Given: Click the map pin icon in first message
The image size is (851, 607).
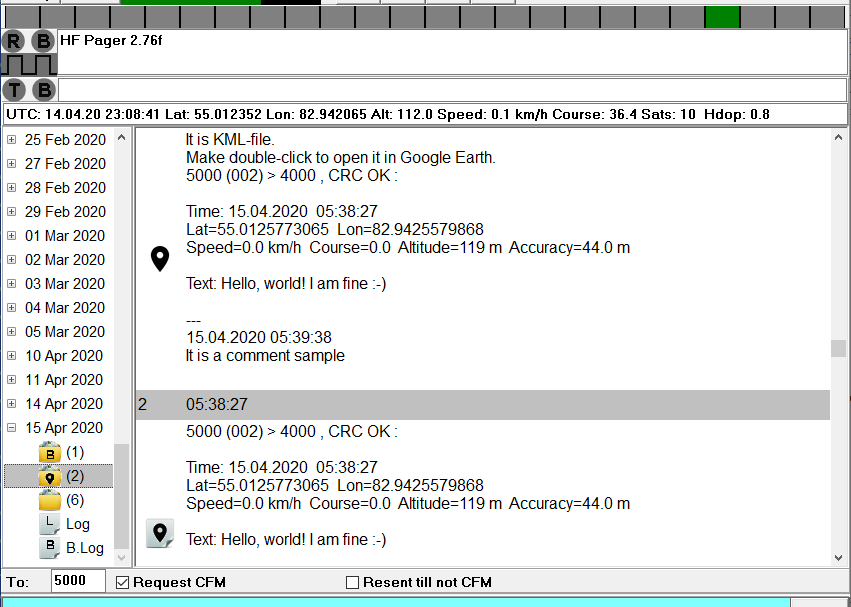Looking at the screenshot, I should 159,260.
